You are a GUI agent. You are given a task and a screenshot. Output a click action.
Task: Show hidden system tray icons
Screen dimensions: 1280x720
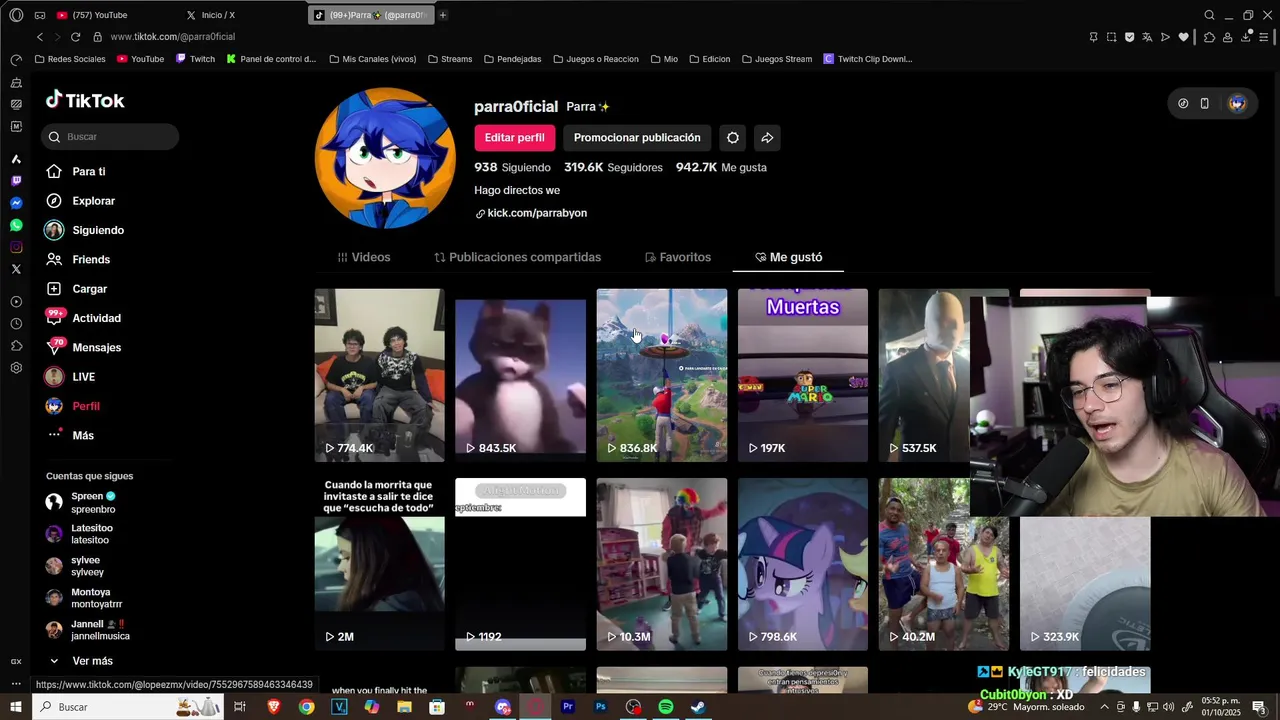pyautogui.click(x=1104, y=707)
